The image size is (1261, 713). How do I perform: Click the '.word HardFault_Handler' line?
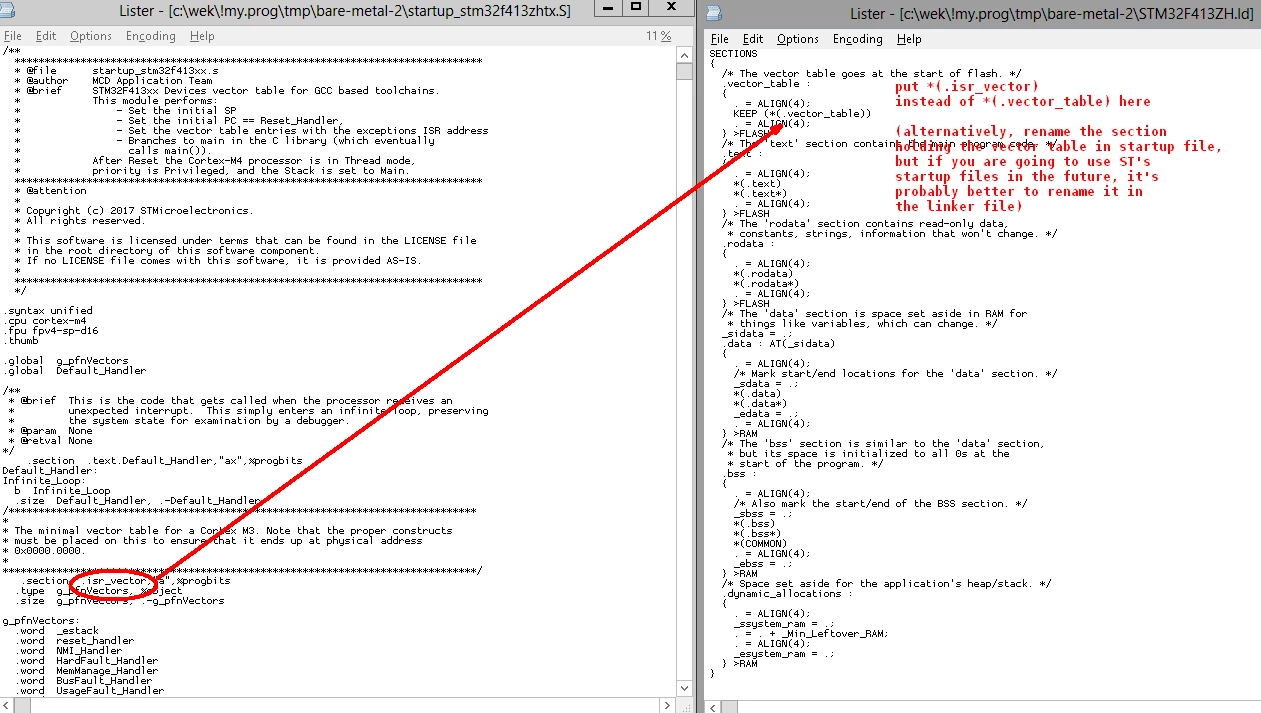pyautogui.click(x=89, y=661)
